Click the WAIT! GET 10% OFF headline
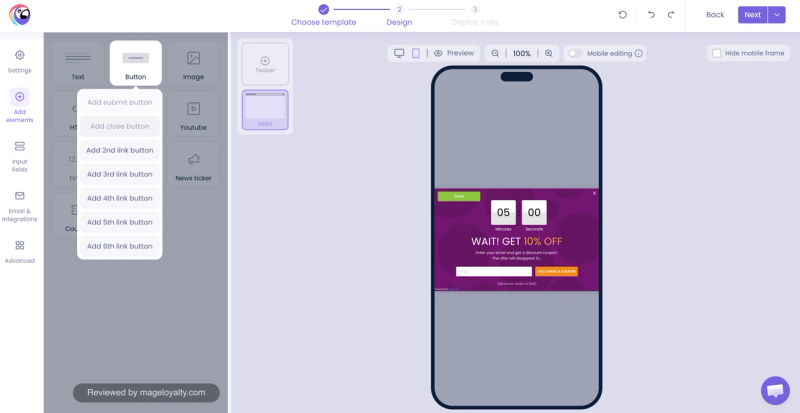This screenshot has height=413, width=800. [x=516, y=241]
